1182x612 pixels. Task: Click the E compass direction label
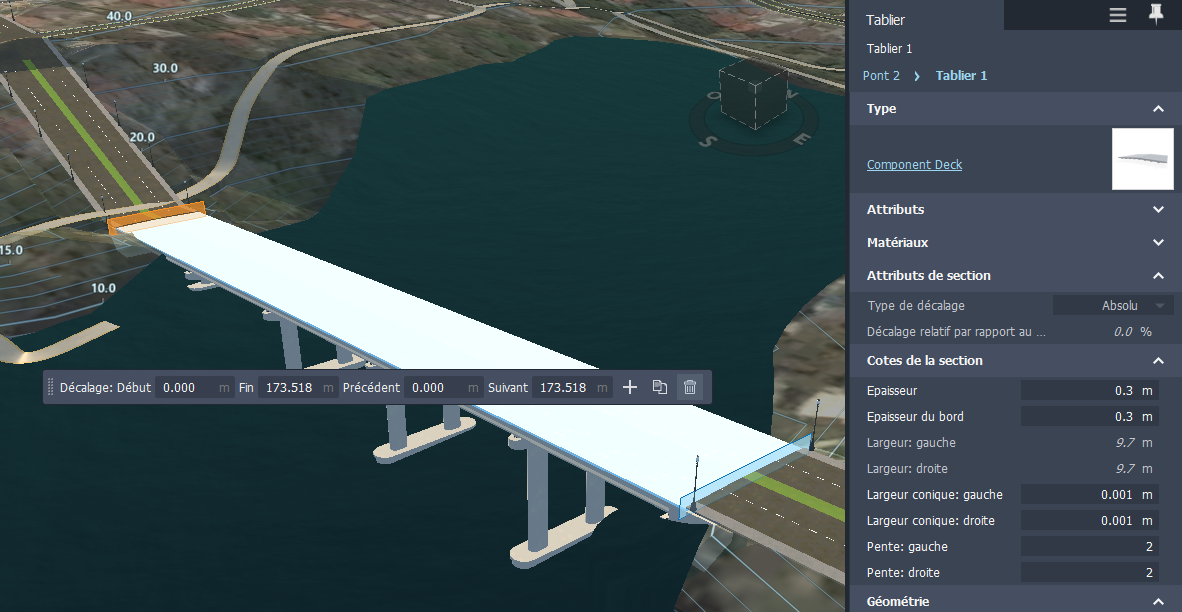[804, 139]
